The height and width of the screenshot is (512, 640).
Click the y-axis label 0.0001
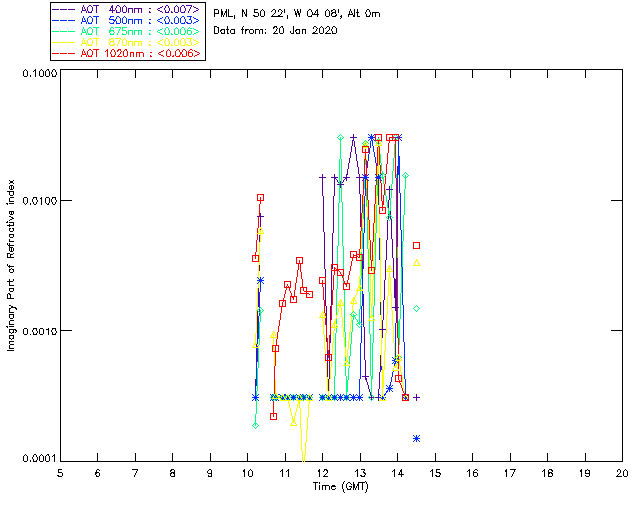coord(39,459)
